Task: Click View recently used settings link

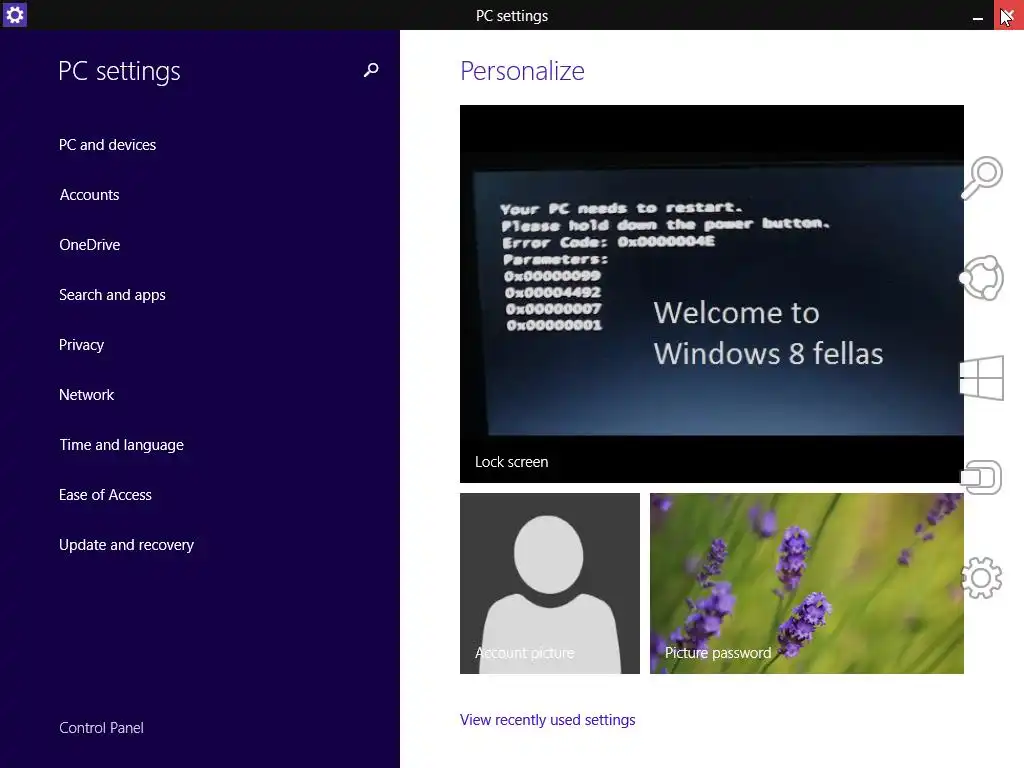Action: tap(547, 720)
